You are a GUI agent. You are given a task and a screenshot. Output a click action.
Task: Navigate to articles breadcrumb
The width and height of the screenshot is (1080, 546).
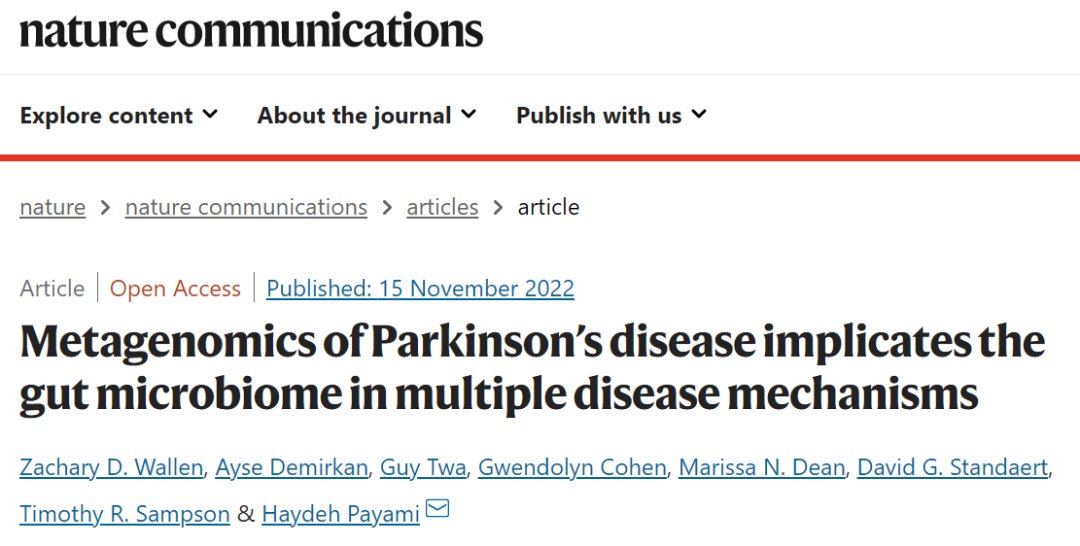(442, 207)
